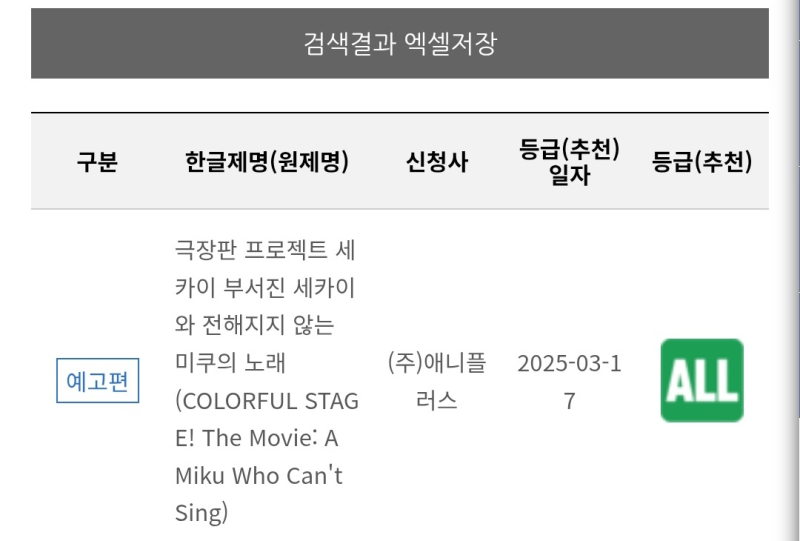Save search results via 검색결과 엑셀저장
Screen dimensions: 800x541
pyautogui.click(x=400, y=44)
